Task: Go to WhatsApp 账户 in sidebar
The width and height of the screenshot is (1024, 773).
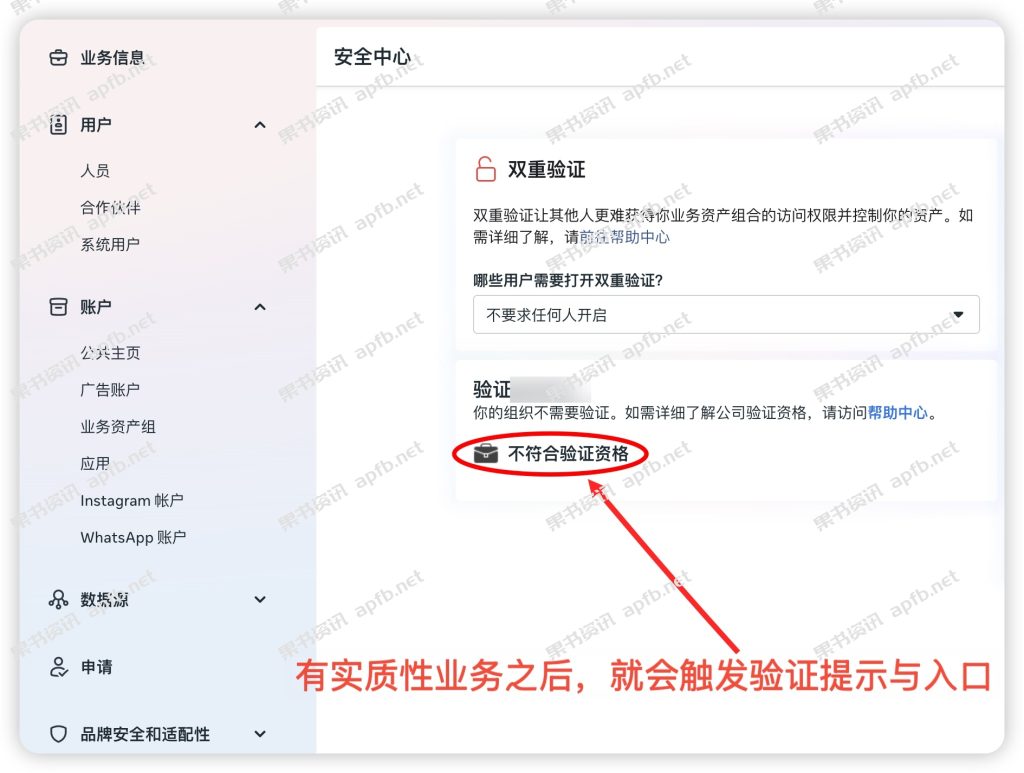Action: [133, 537]
